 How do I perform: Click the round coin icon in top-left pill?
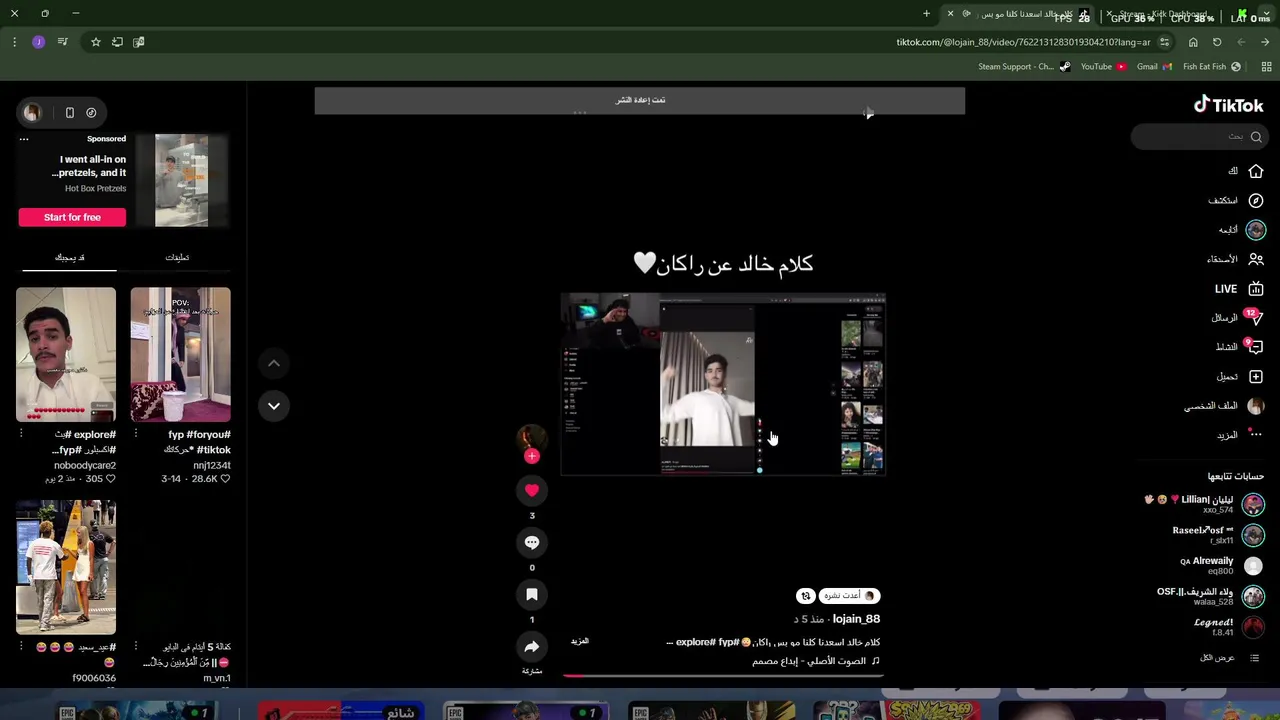(91, 113)
